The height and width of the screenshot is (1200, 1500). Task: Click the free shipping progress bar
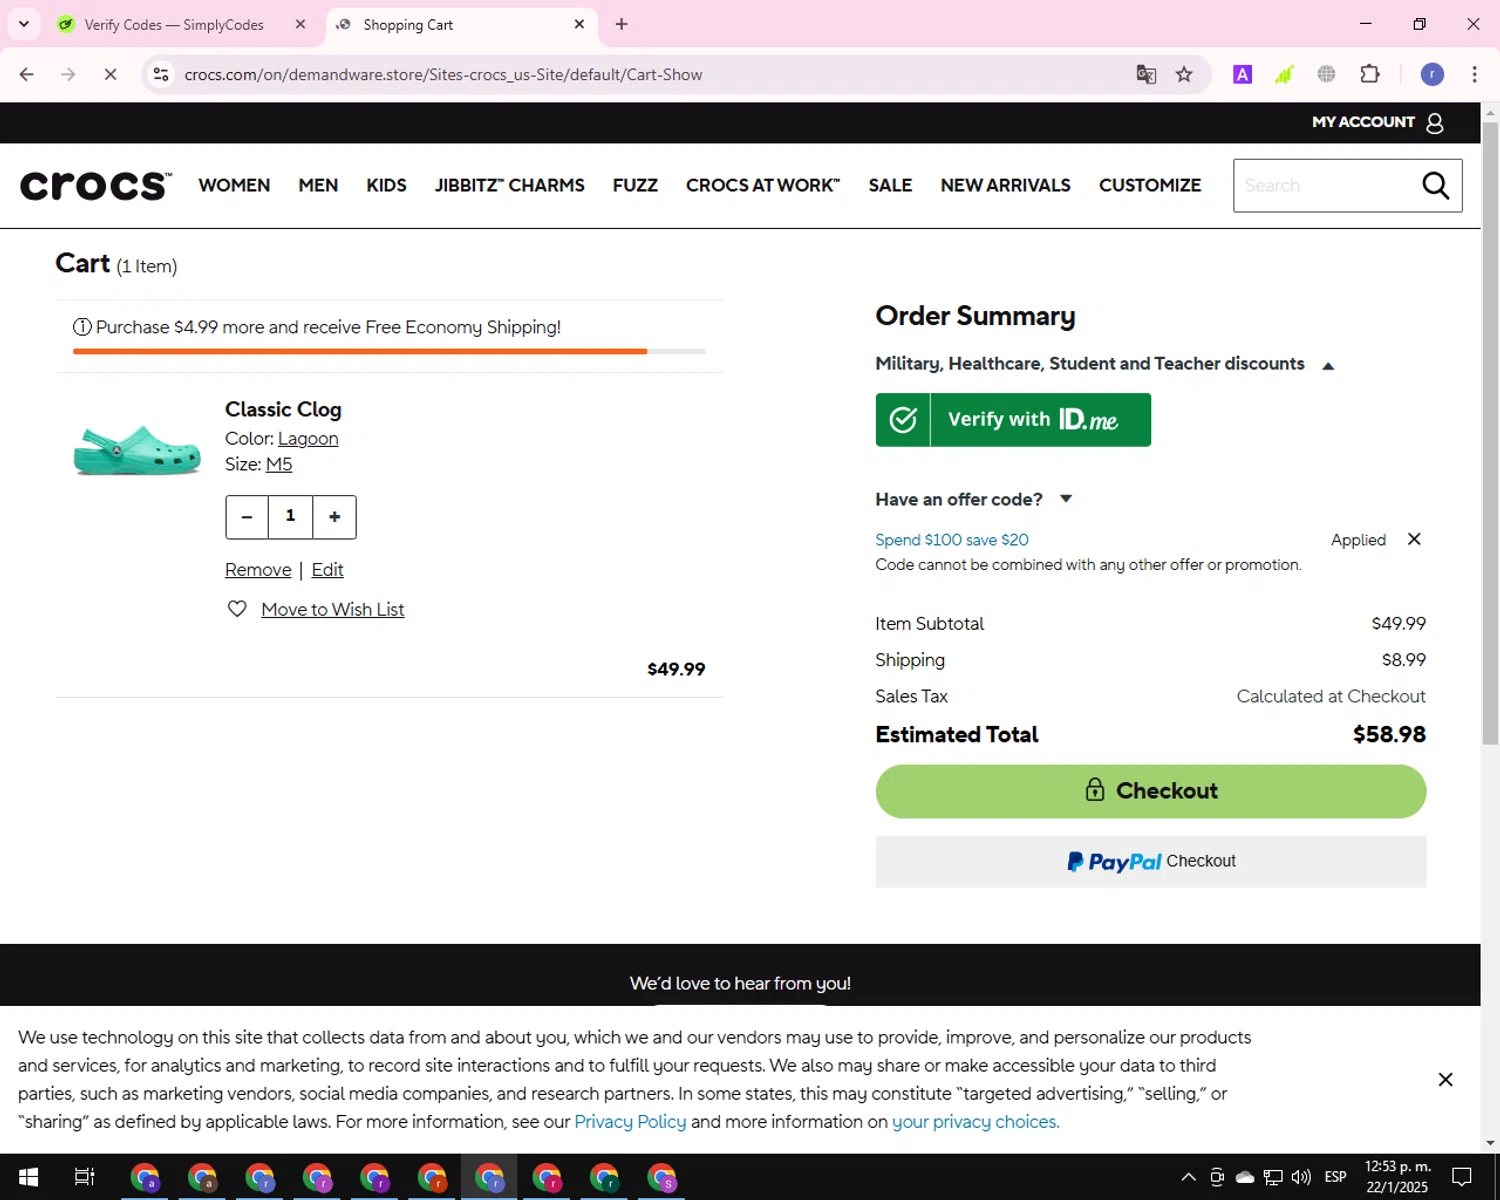(389, 351)
